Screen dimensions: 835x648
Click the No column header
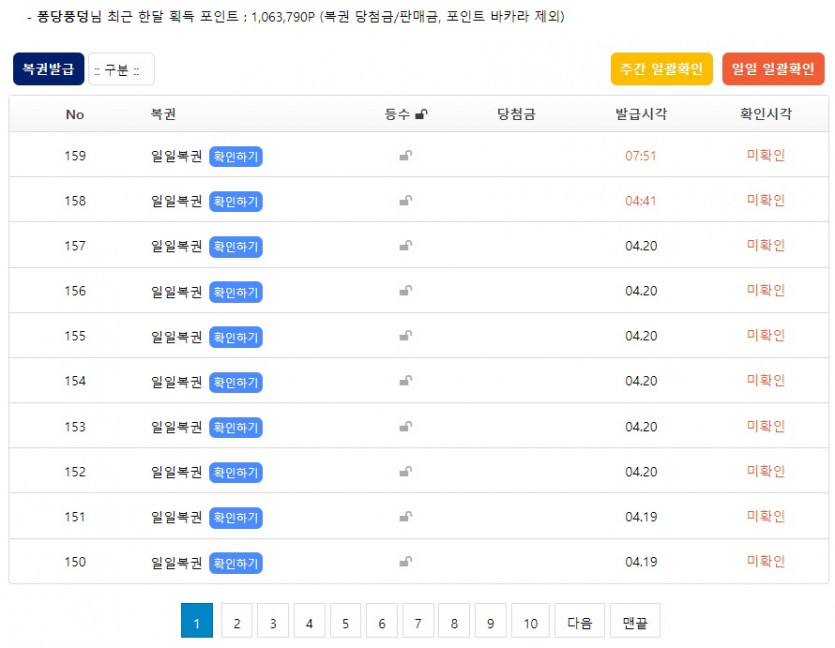point(75,114)
